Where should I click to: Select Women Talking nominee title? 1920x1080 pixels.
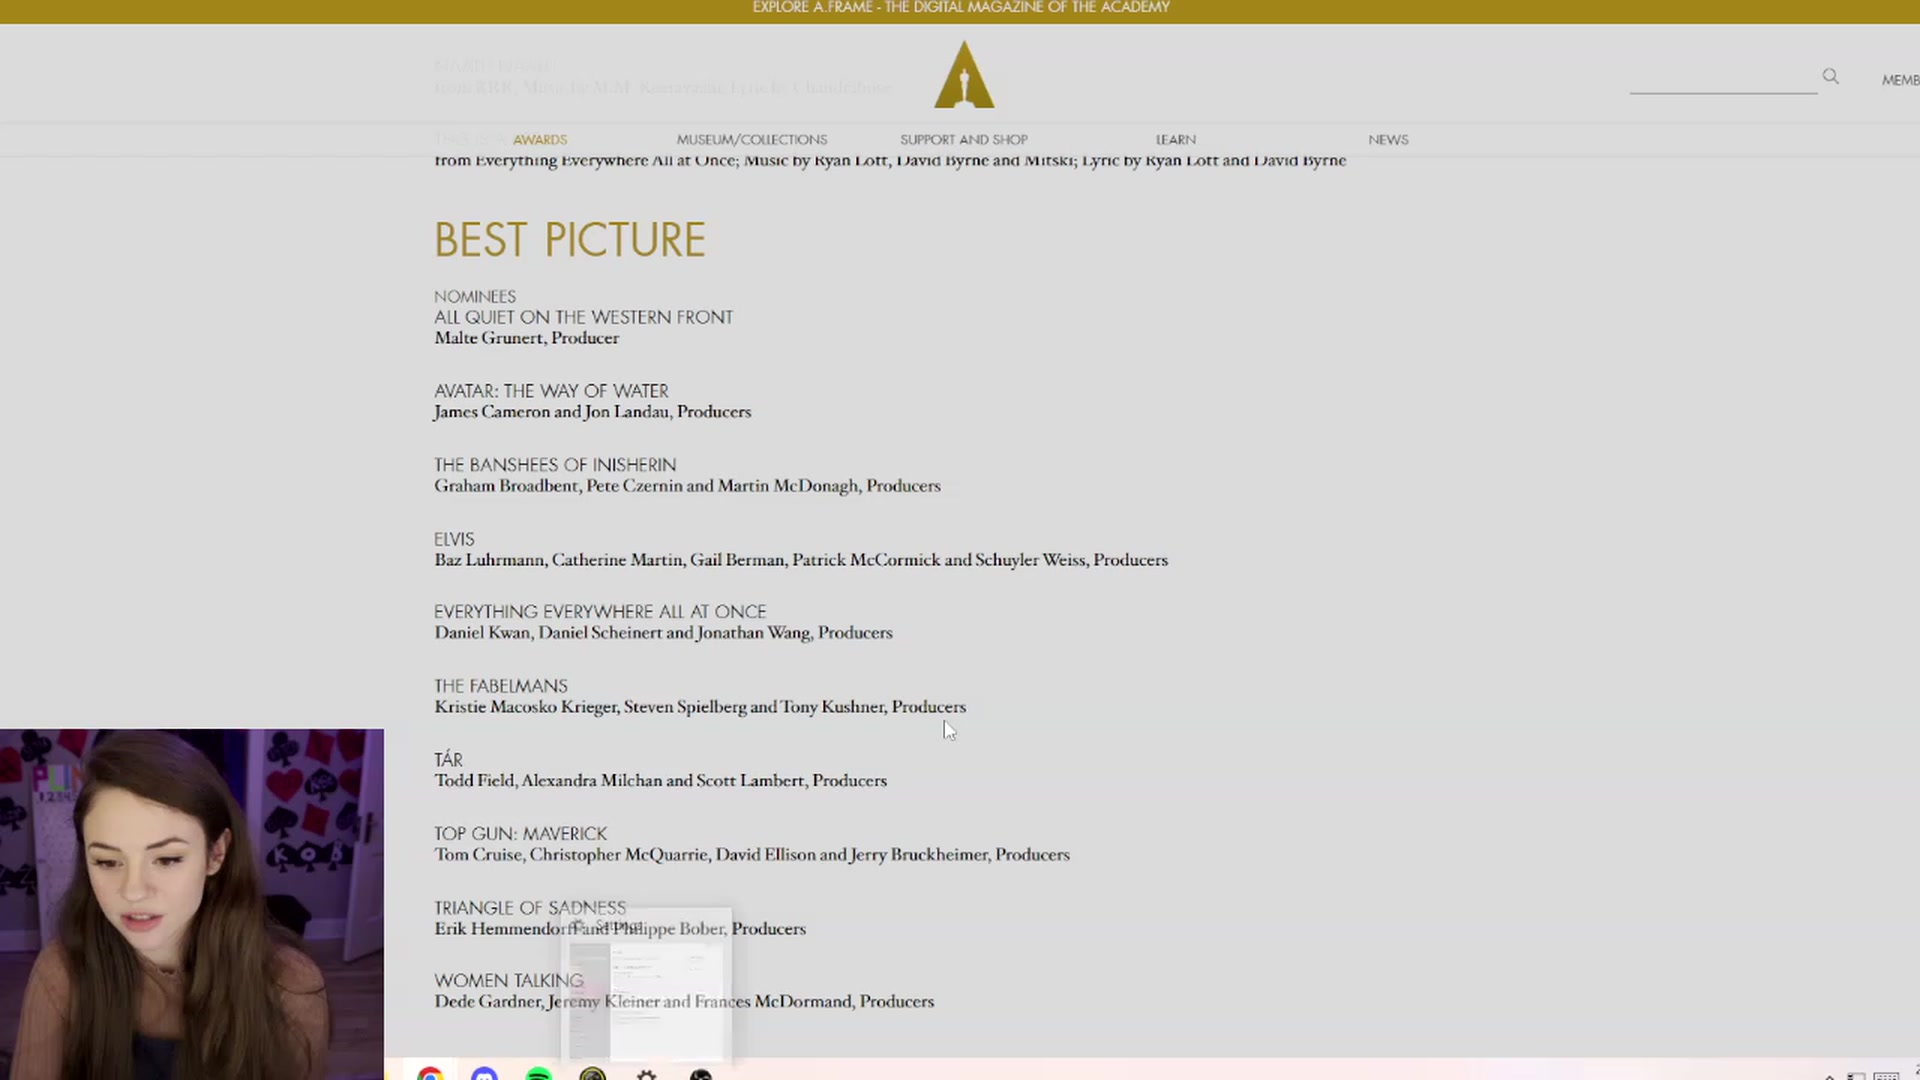(x=508, y=981)
